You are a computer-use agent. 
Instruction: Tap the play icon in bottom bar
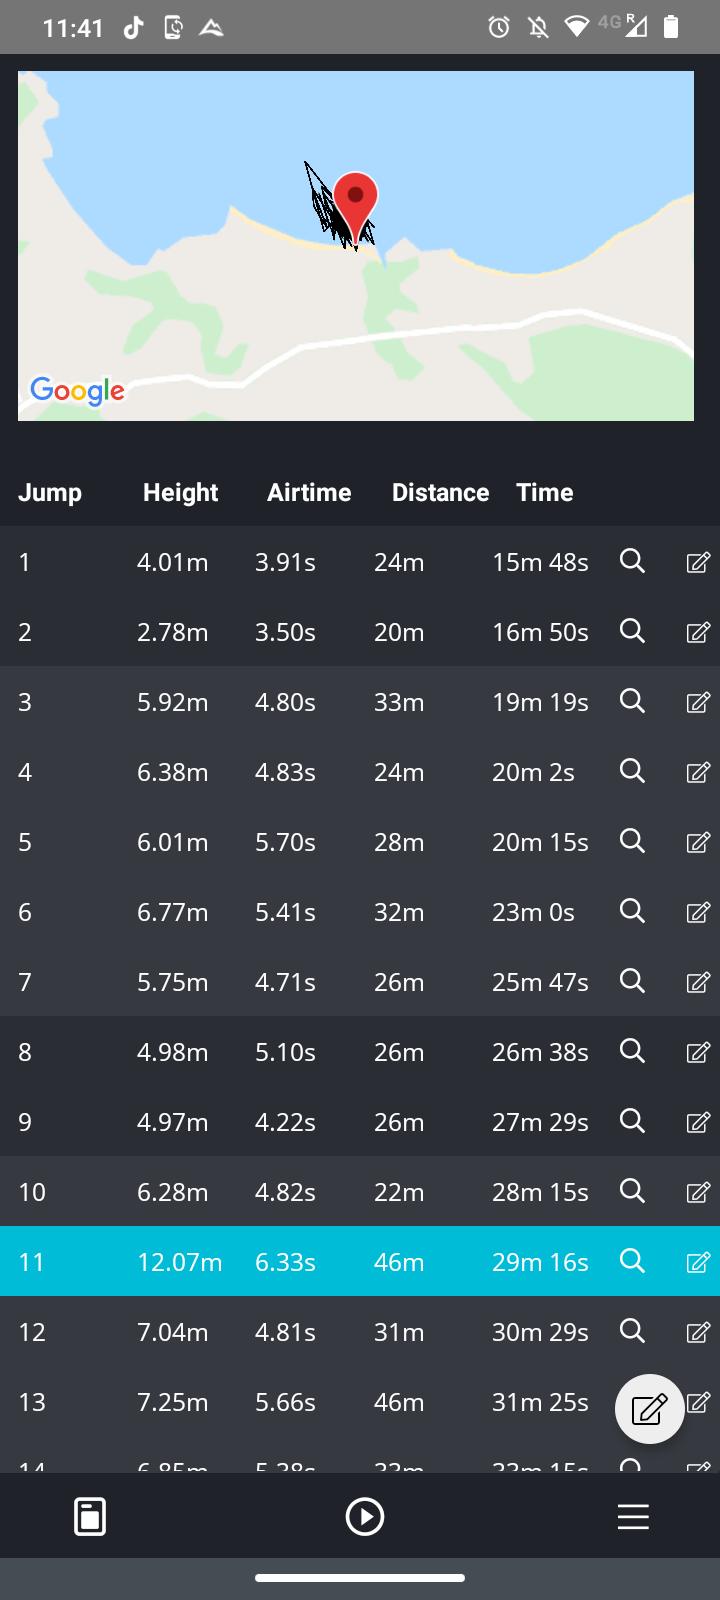pyautogui.click(x=364, y=1517)
